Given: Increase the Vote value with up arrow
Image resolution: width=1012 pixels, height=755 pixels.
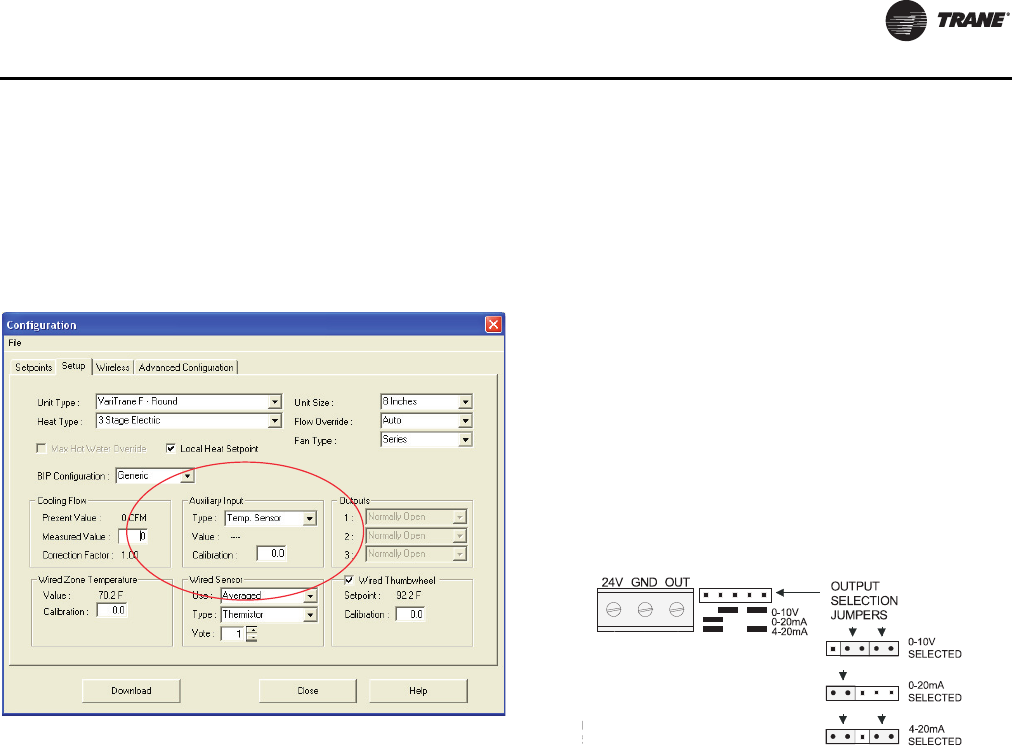Looking at the screenshot, I should [x=252, y=630].
